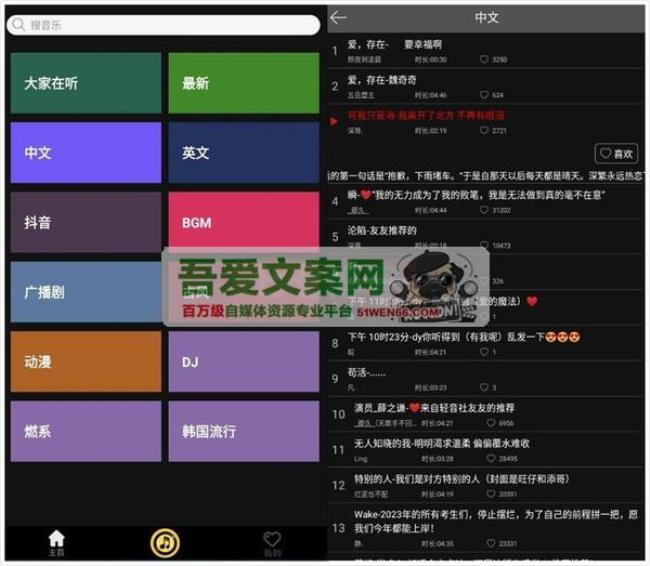Switch to the heart 我的 bottom tab
This screenshot has height=566, width=650.
272,544
